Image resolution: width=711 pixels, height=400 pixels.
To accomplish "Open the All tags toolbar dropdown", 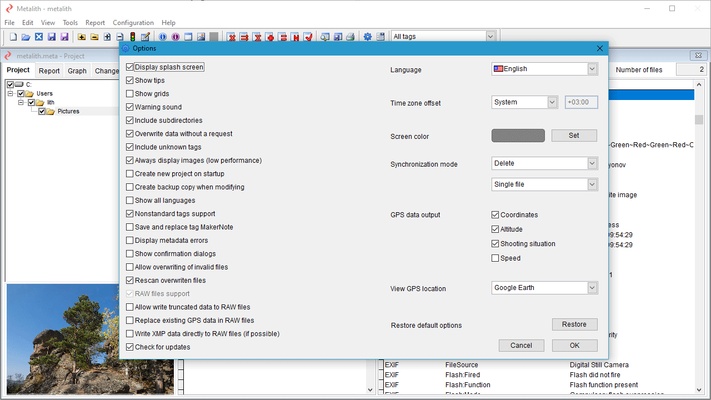I will coord(443,36).
